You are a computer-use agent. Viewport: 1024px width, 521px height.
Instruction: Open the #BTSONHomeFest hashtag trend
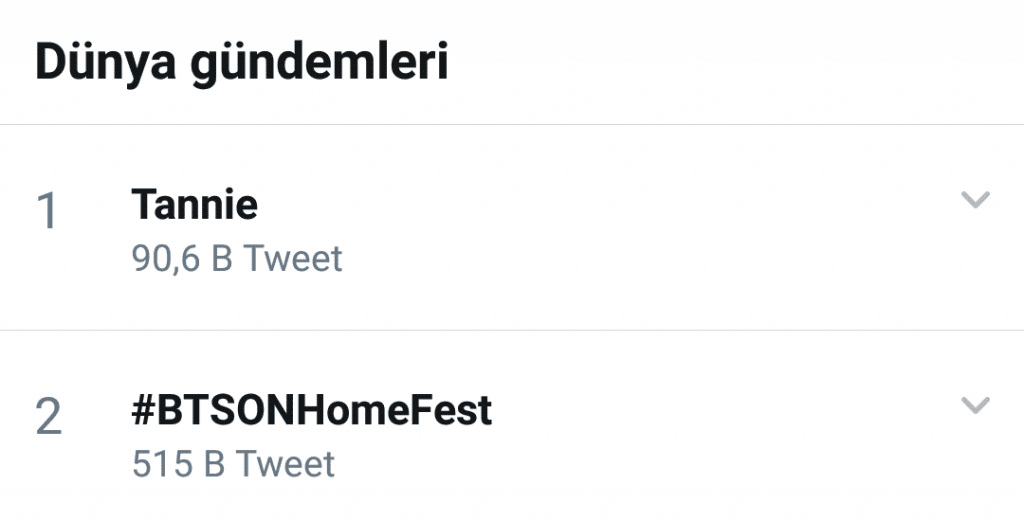311,410
